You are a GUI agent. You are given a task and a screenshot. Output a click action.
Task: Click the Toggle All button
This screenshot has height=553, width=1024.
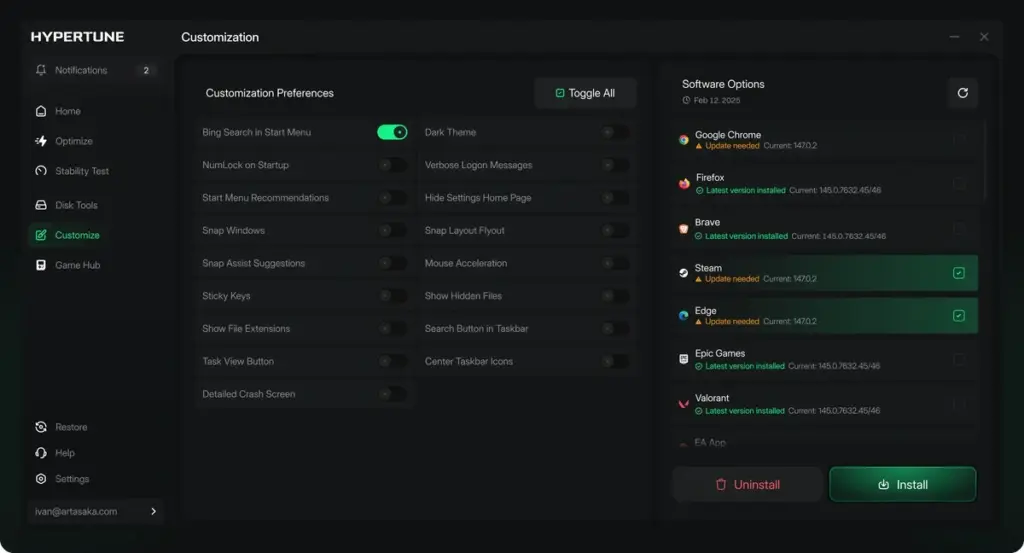(x=585, y=93)
